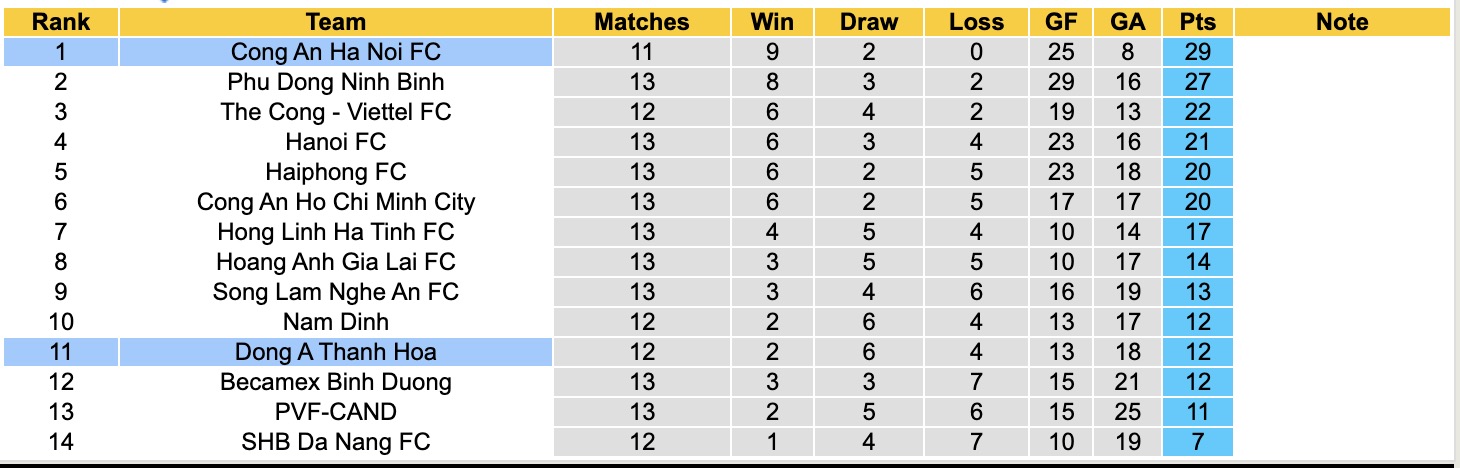
Task: Click the Rank column header
Action: click(x=61, y=22)
